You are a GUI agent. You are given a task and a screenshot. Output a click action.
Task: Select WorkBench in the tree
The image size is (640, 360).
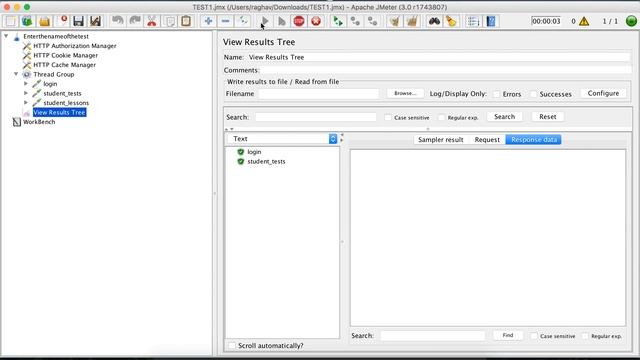tap(39, 122)
